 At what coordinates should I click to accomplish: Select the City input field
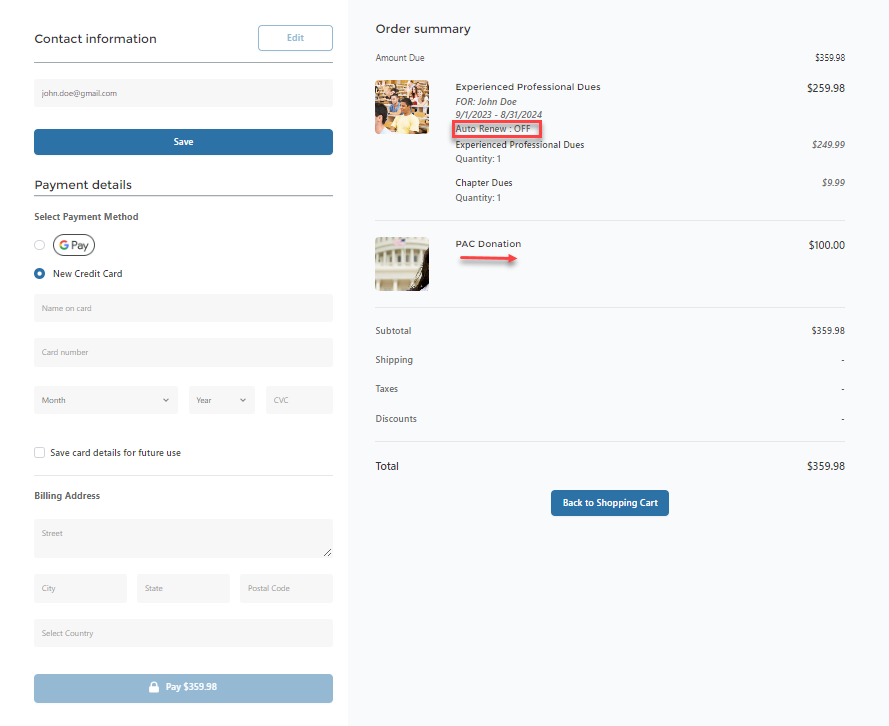coord(80,588)
